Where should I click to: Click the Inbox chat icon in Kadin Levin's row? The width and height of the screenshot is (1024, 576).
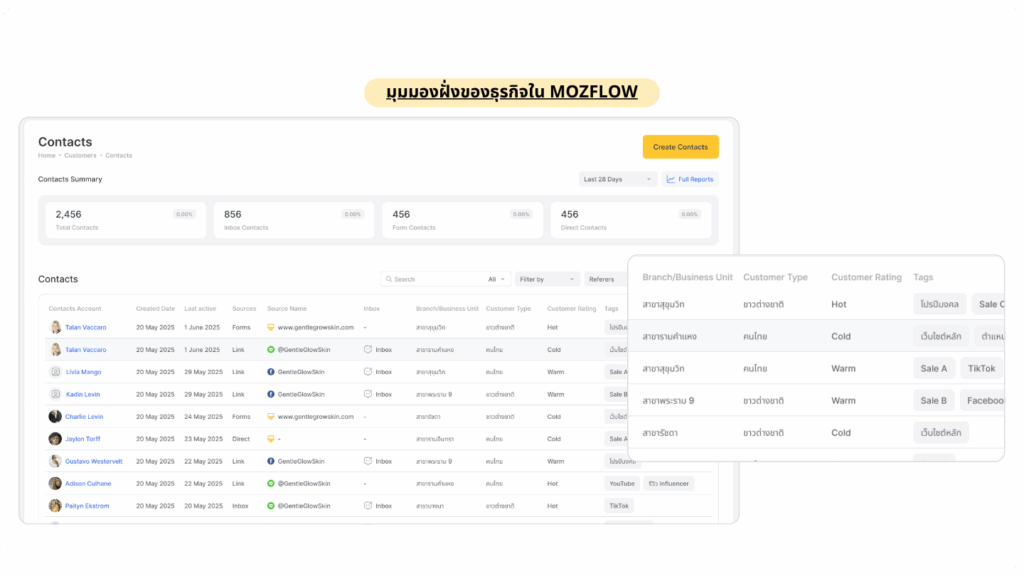[x=368, y=394]
